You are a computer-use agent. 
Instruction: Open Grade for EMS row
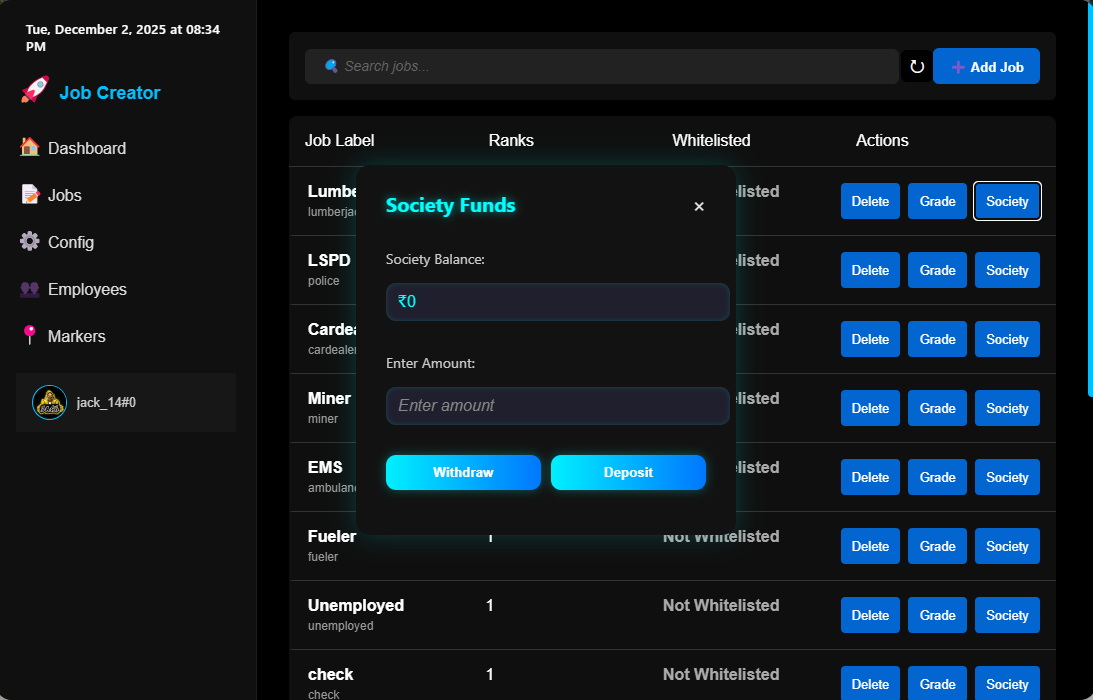click(938, 477)
